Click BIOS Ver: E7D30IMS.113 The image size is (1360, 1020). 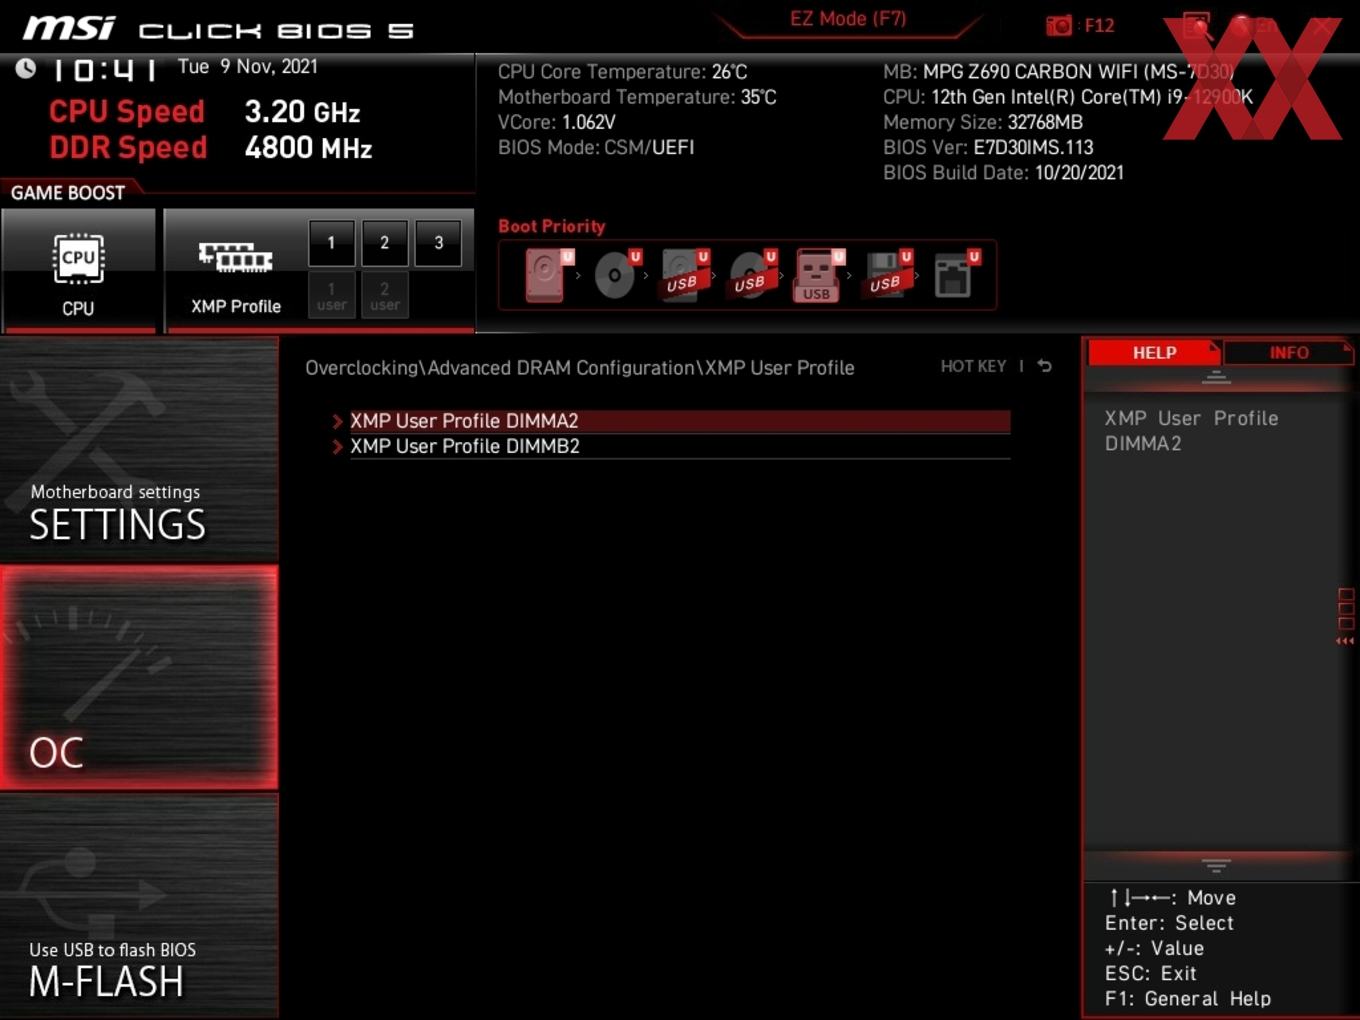click(x=988, y=147)
